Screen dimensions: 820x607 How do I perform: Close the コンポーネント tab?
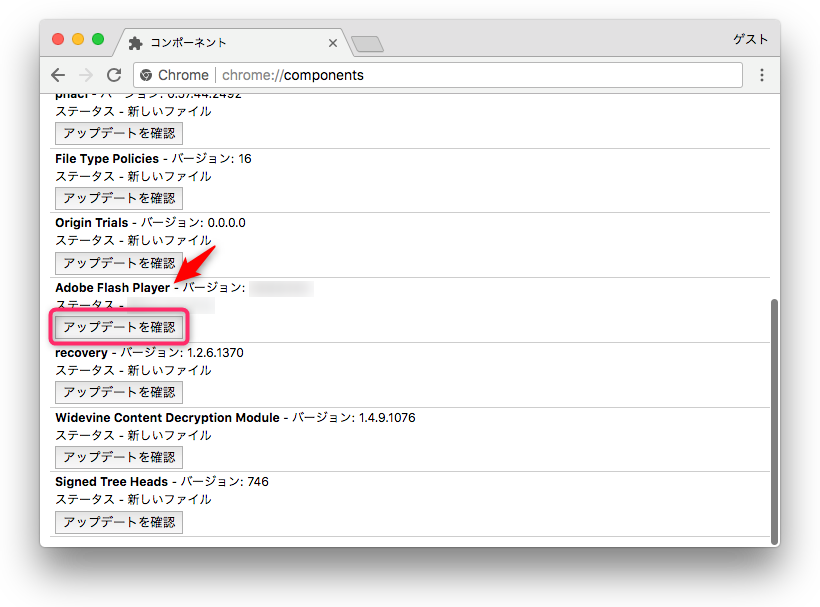(333, 43)
